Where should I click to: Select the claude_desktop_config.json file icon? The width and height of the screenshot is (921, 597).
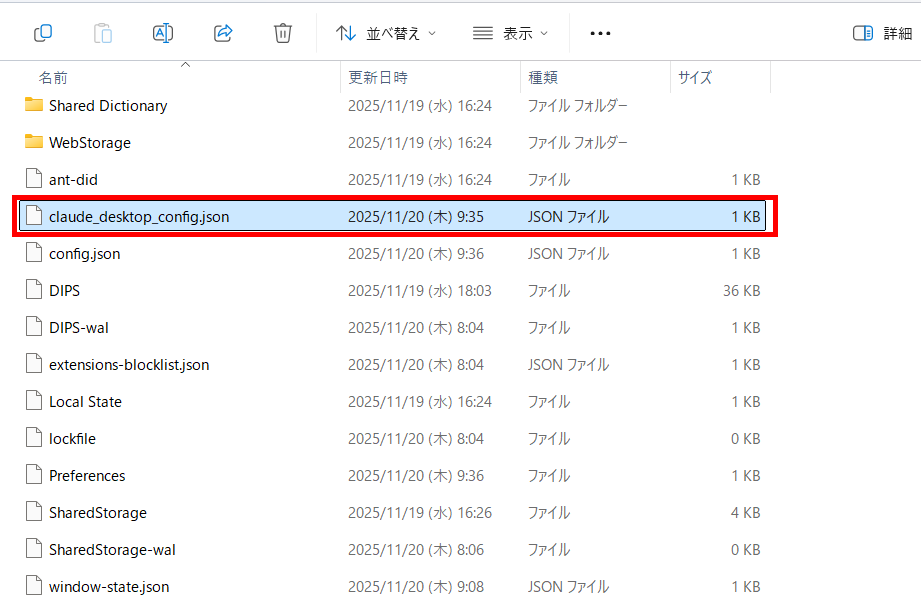[34, 216]
